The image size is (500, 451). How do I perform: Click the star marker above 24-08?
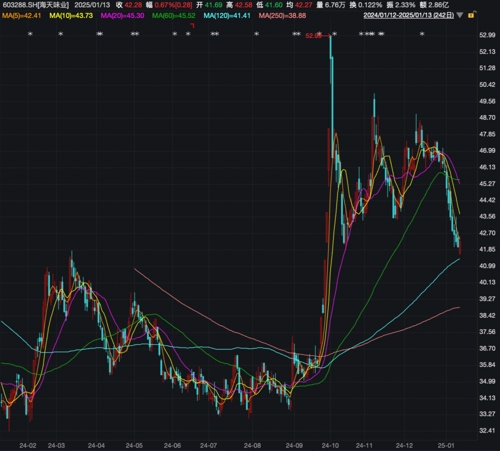click(256, 34)
